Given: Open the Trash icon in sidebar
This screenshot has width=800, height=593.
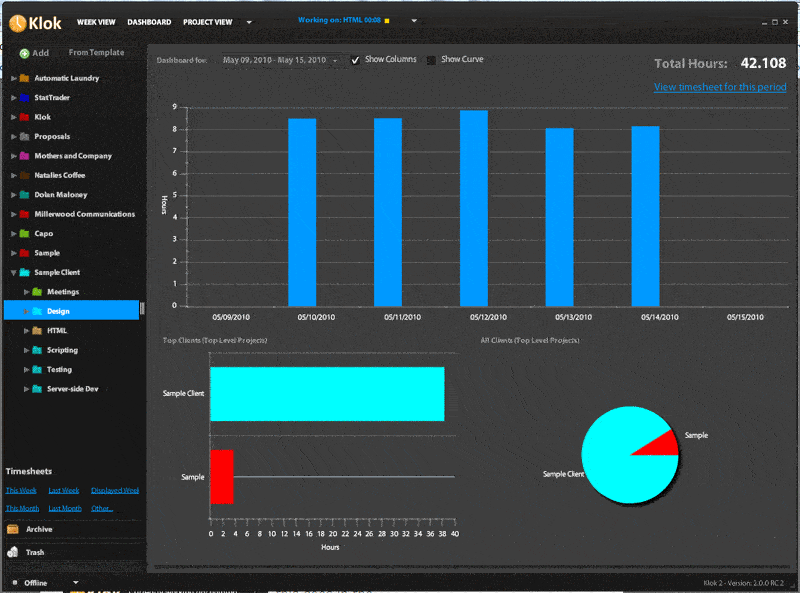Looking at the screenshot, I should pos(13,552).
